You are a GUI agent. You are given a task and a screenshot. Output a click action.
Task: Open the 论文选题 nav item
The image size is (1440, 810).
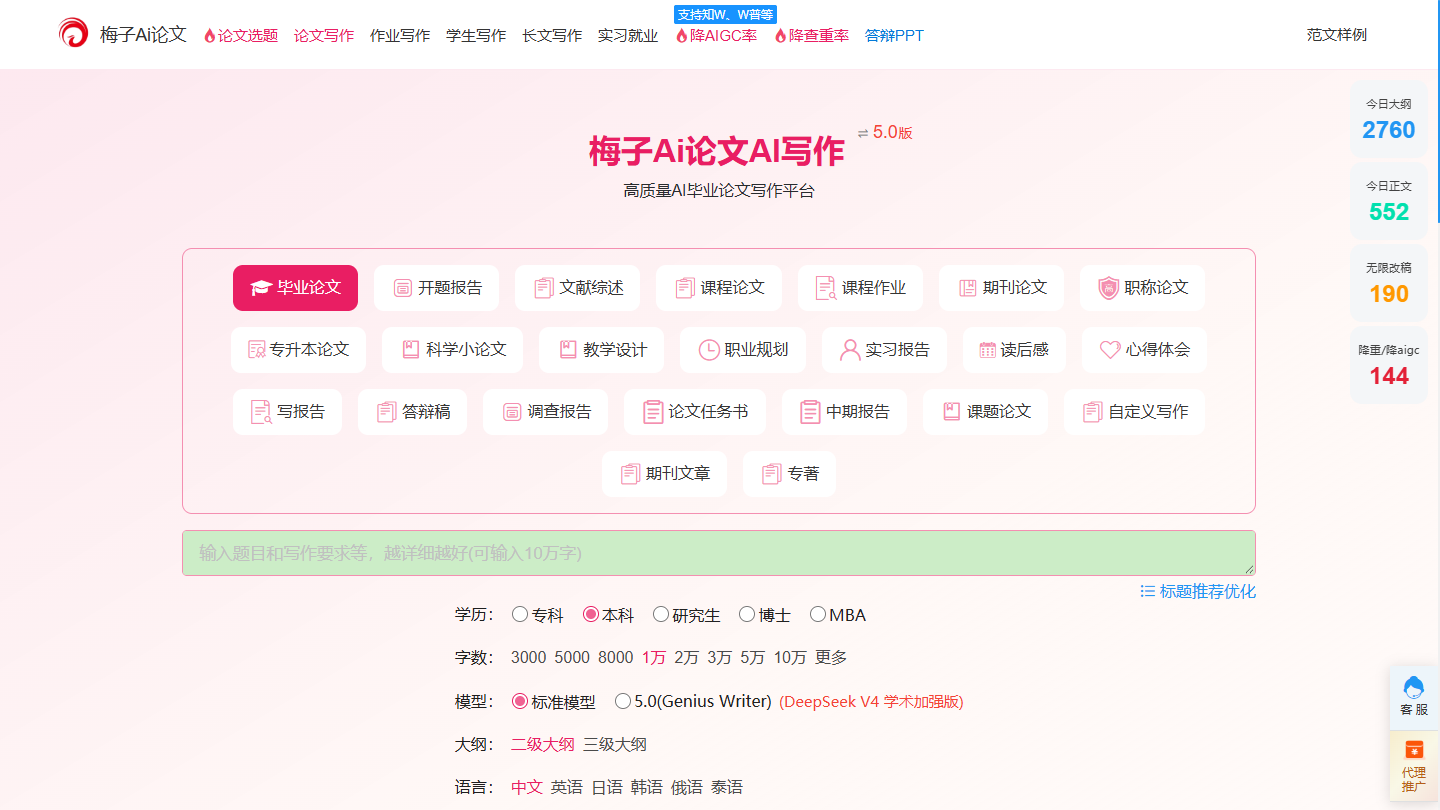coord(241,35)
